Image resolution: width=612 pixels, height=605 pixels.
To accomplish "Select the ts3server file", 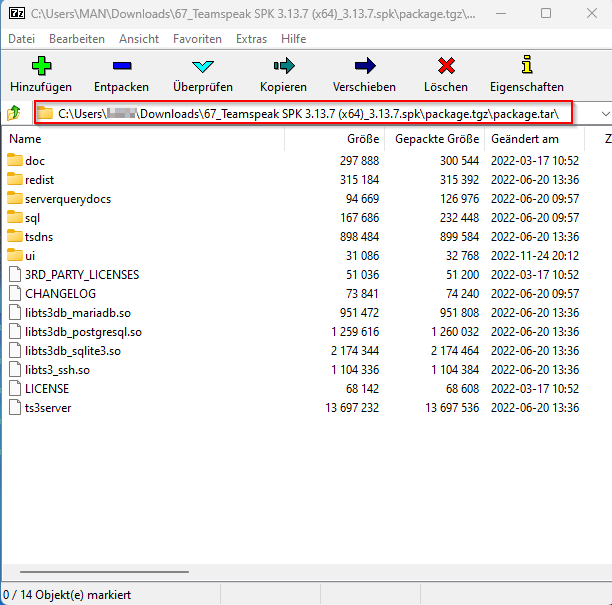I will pyautogui.click(x=47, y=407).
